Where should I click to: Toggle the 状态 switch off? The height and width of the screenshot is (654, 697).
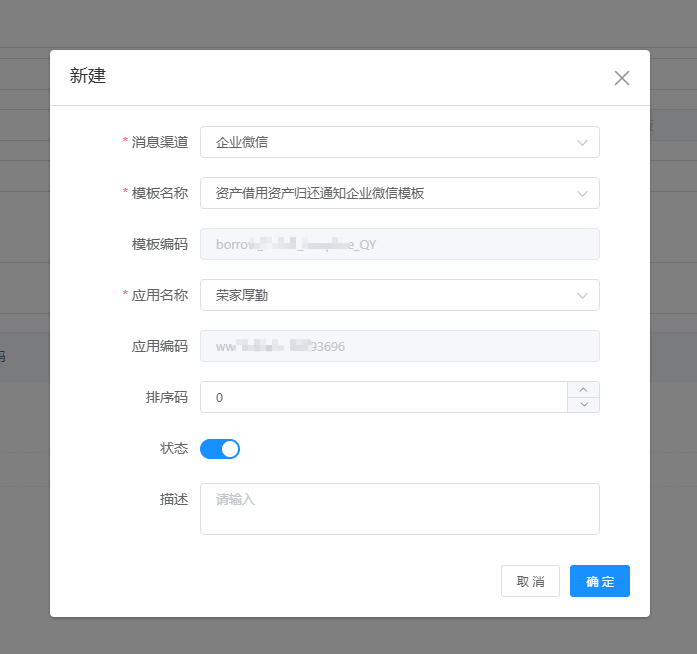coord(220,449)
